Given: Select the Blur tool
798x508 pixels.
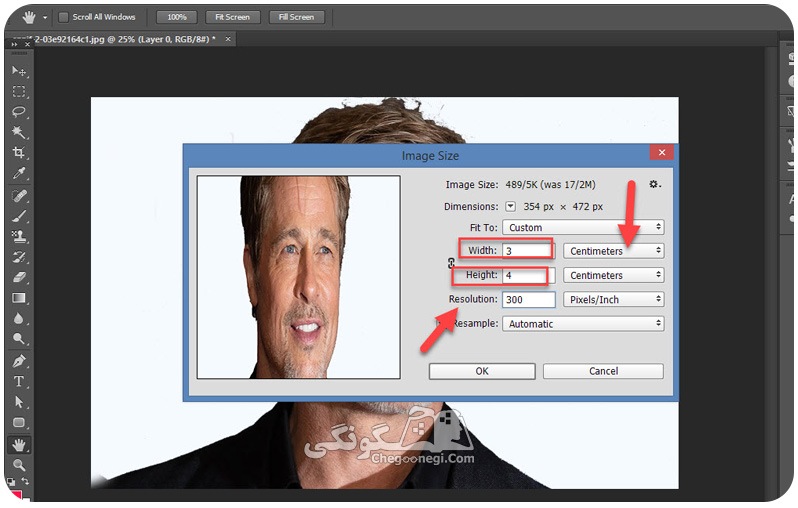Looking at the screenshot, I should pos(19,319).
